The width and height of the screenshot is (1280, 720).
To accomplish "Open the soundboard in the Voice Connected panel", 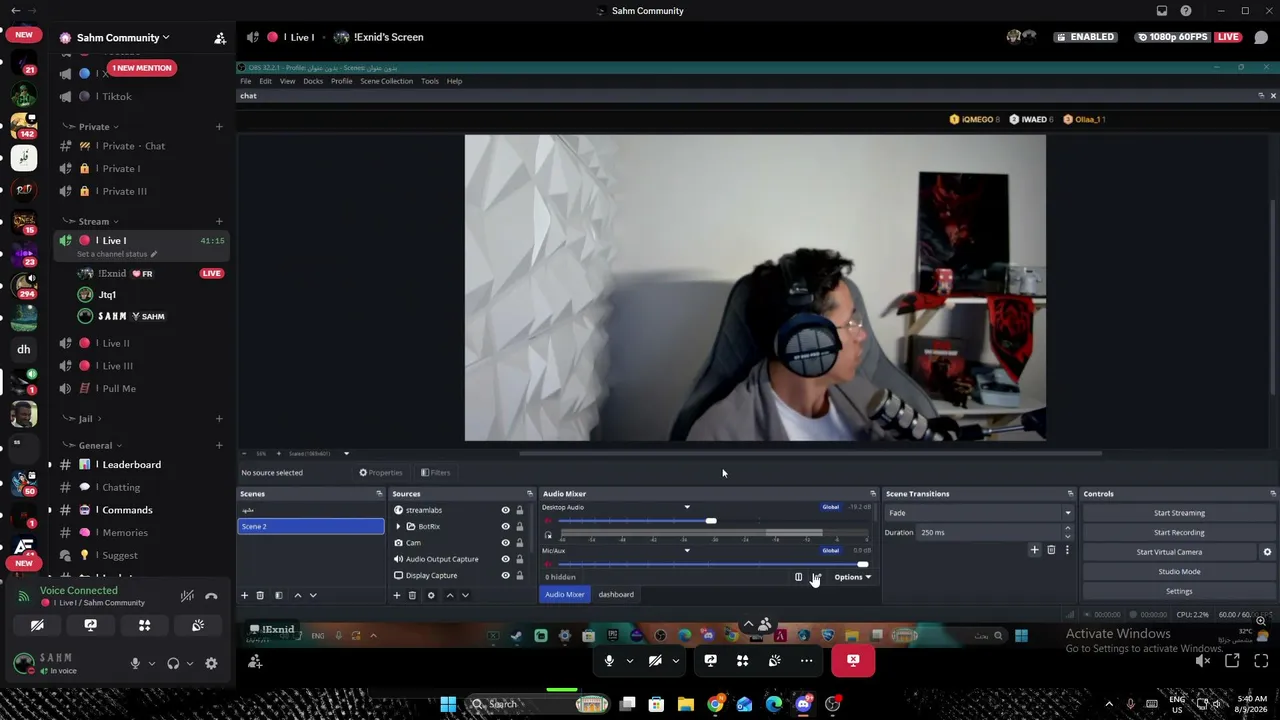I will (x=198, y=625).
